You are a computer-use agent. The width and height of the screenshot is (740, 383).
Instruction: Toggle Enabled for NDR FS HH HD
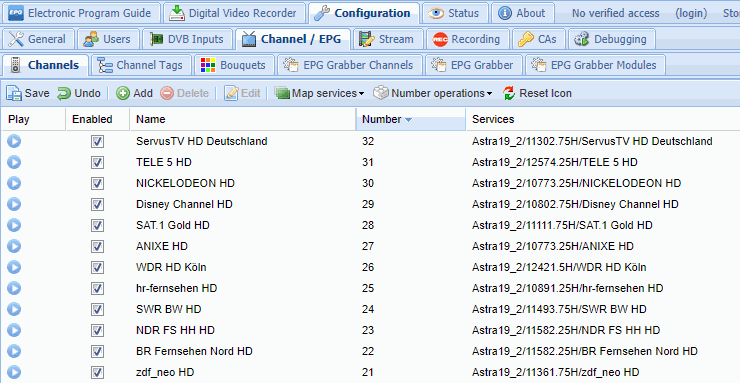(98, 330)
